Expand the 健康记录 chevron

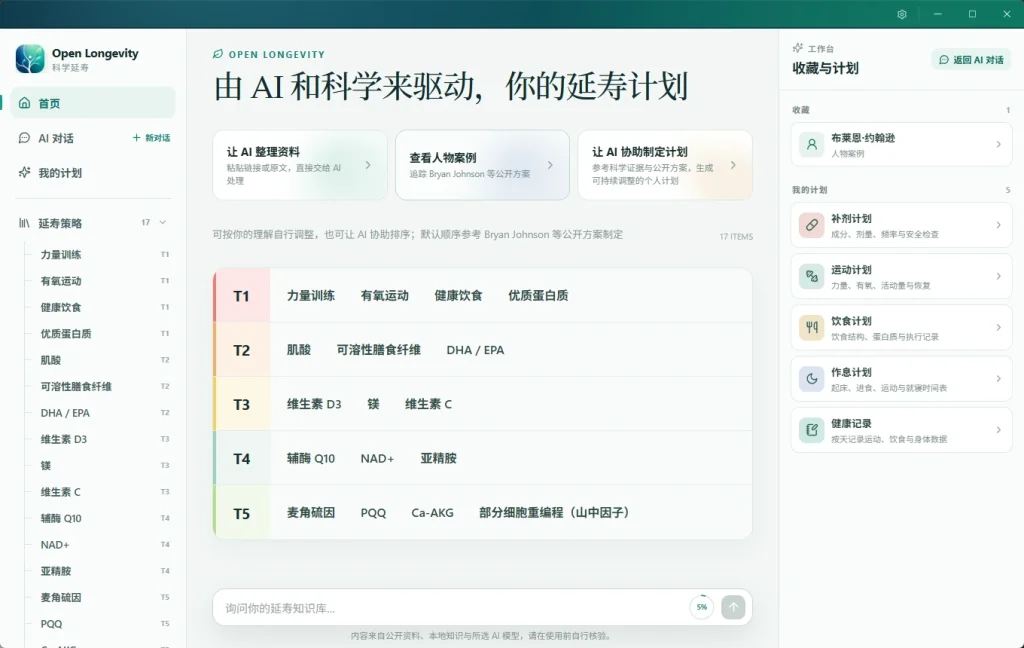tap(999, 430)
